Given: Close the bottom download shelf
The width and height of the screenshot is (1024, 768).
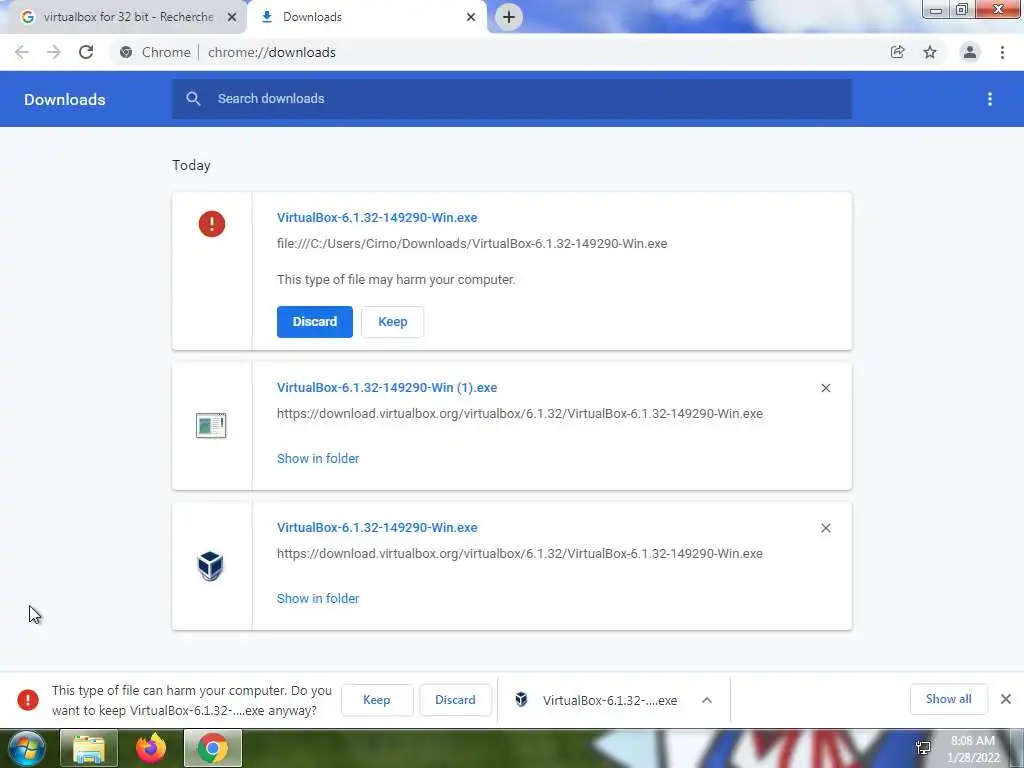Looking at the screenshot, I should click(1006, 699).
